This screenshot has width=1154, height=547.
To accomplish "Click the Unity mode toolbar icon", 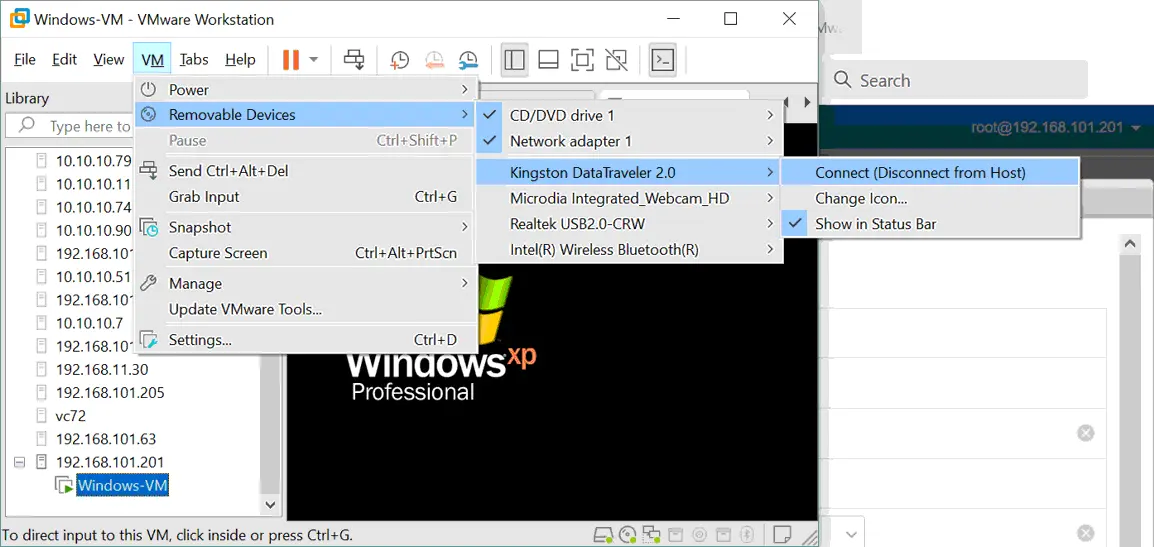I will pos(616,60).
